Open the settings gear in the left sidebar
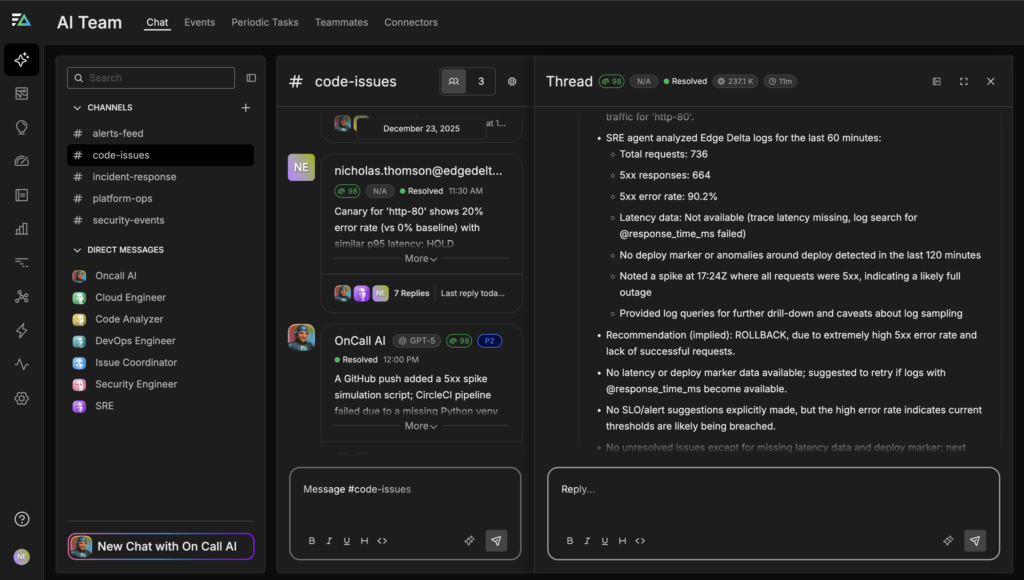1024x580 pixels. [x=21, y=398]
